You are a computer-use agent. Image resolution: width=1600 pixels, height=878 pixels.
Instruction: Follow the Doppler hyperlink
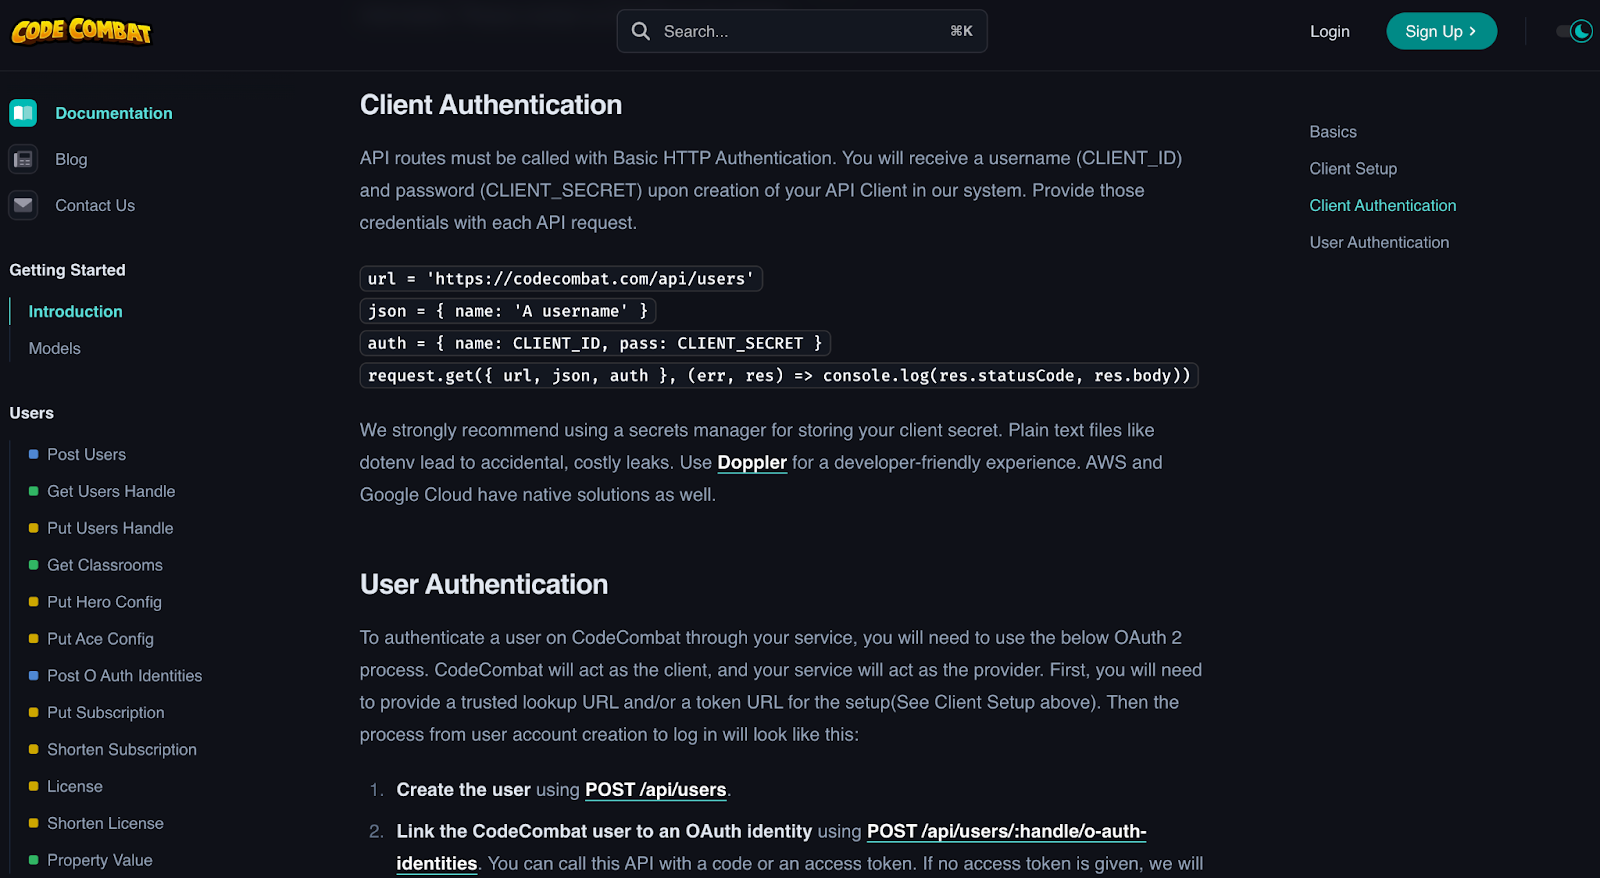pos(752,462)
